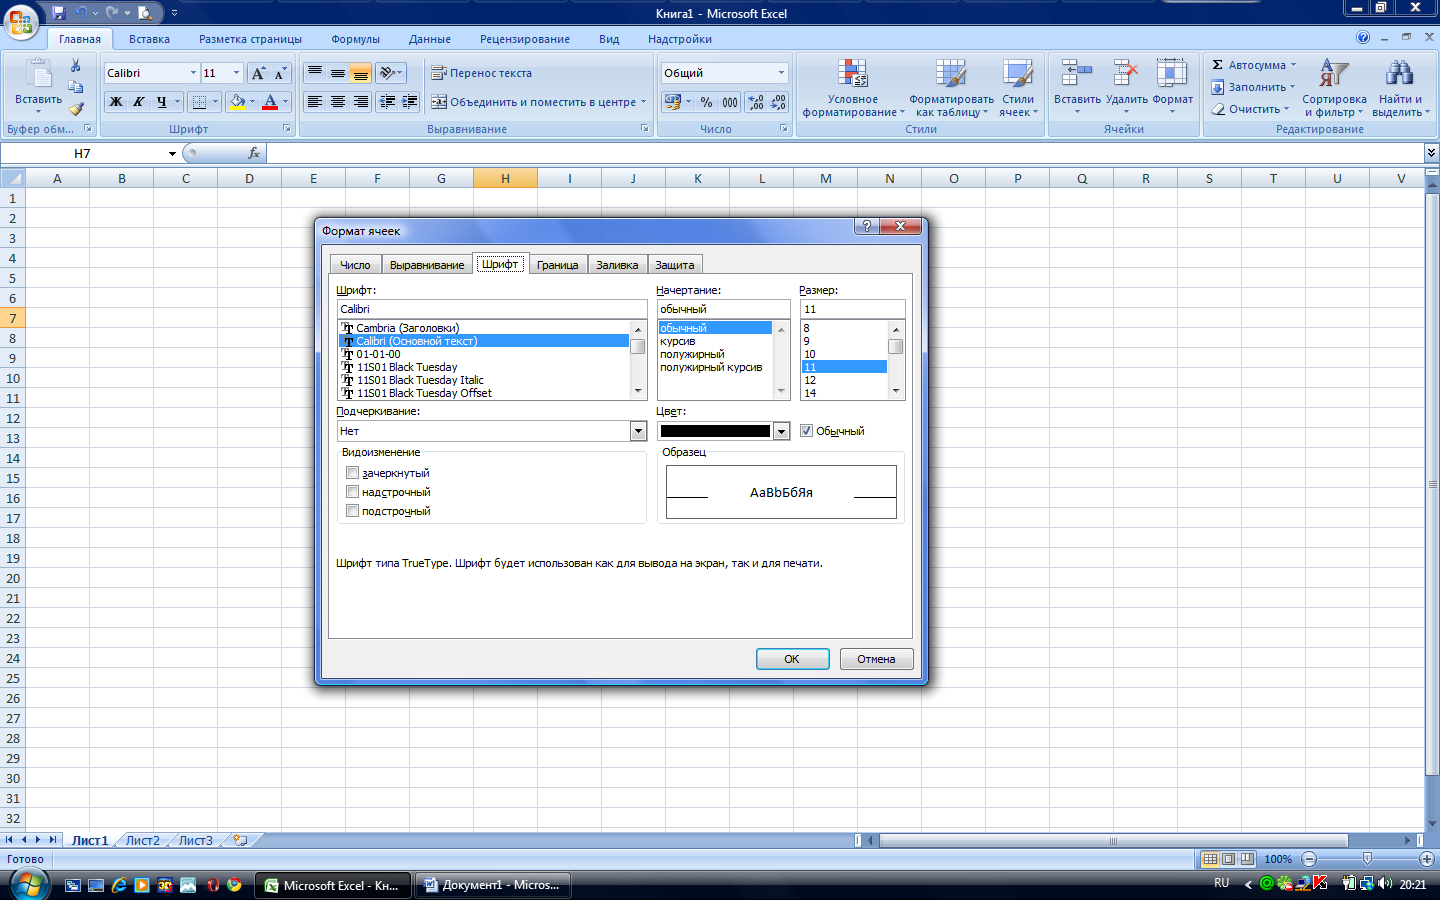Click the Office button orb
1440x900 pixels.
pos(21,22)
